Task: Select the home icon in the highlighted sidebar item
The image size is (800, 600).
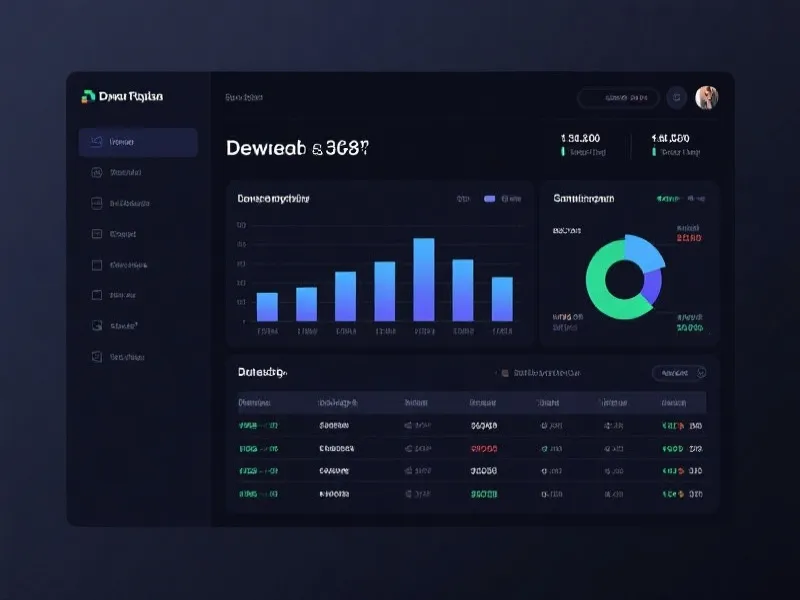Action: (96, 143)
